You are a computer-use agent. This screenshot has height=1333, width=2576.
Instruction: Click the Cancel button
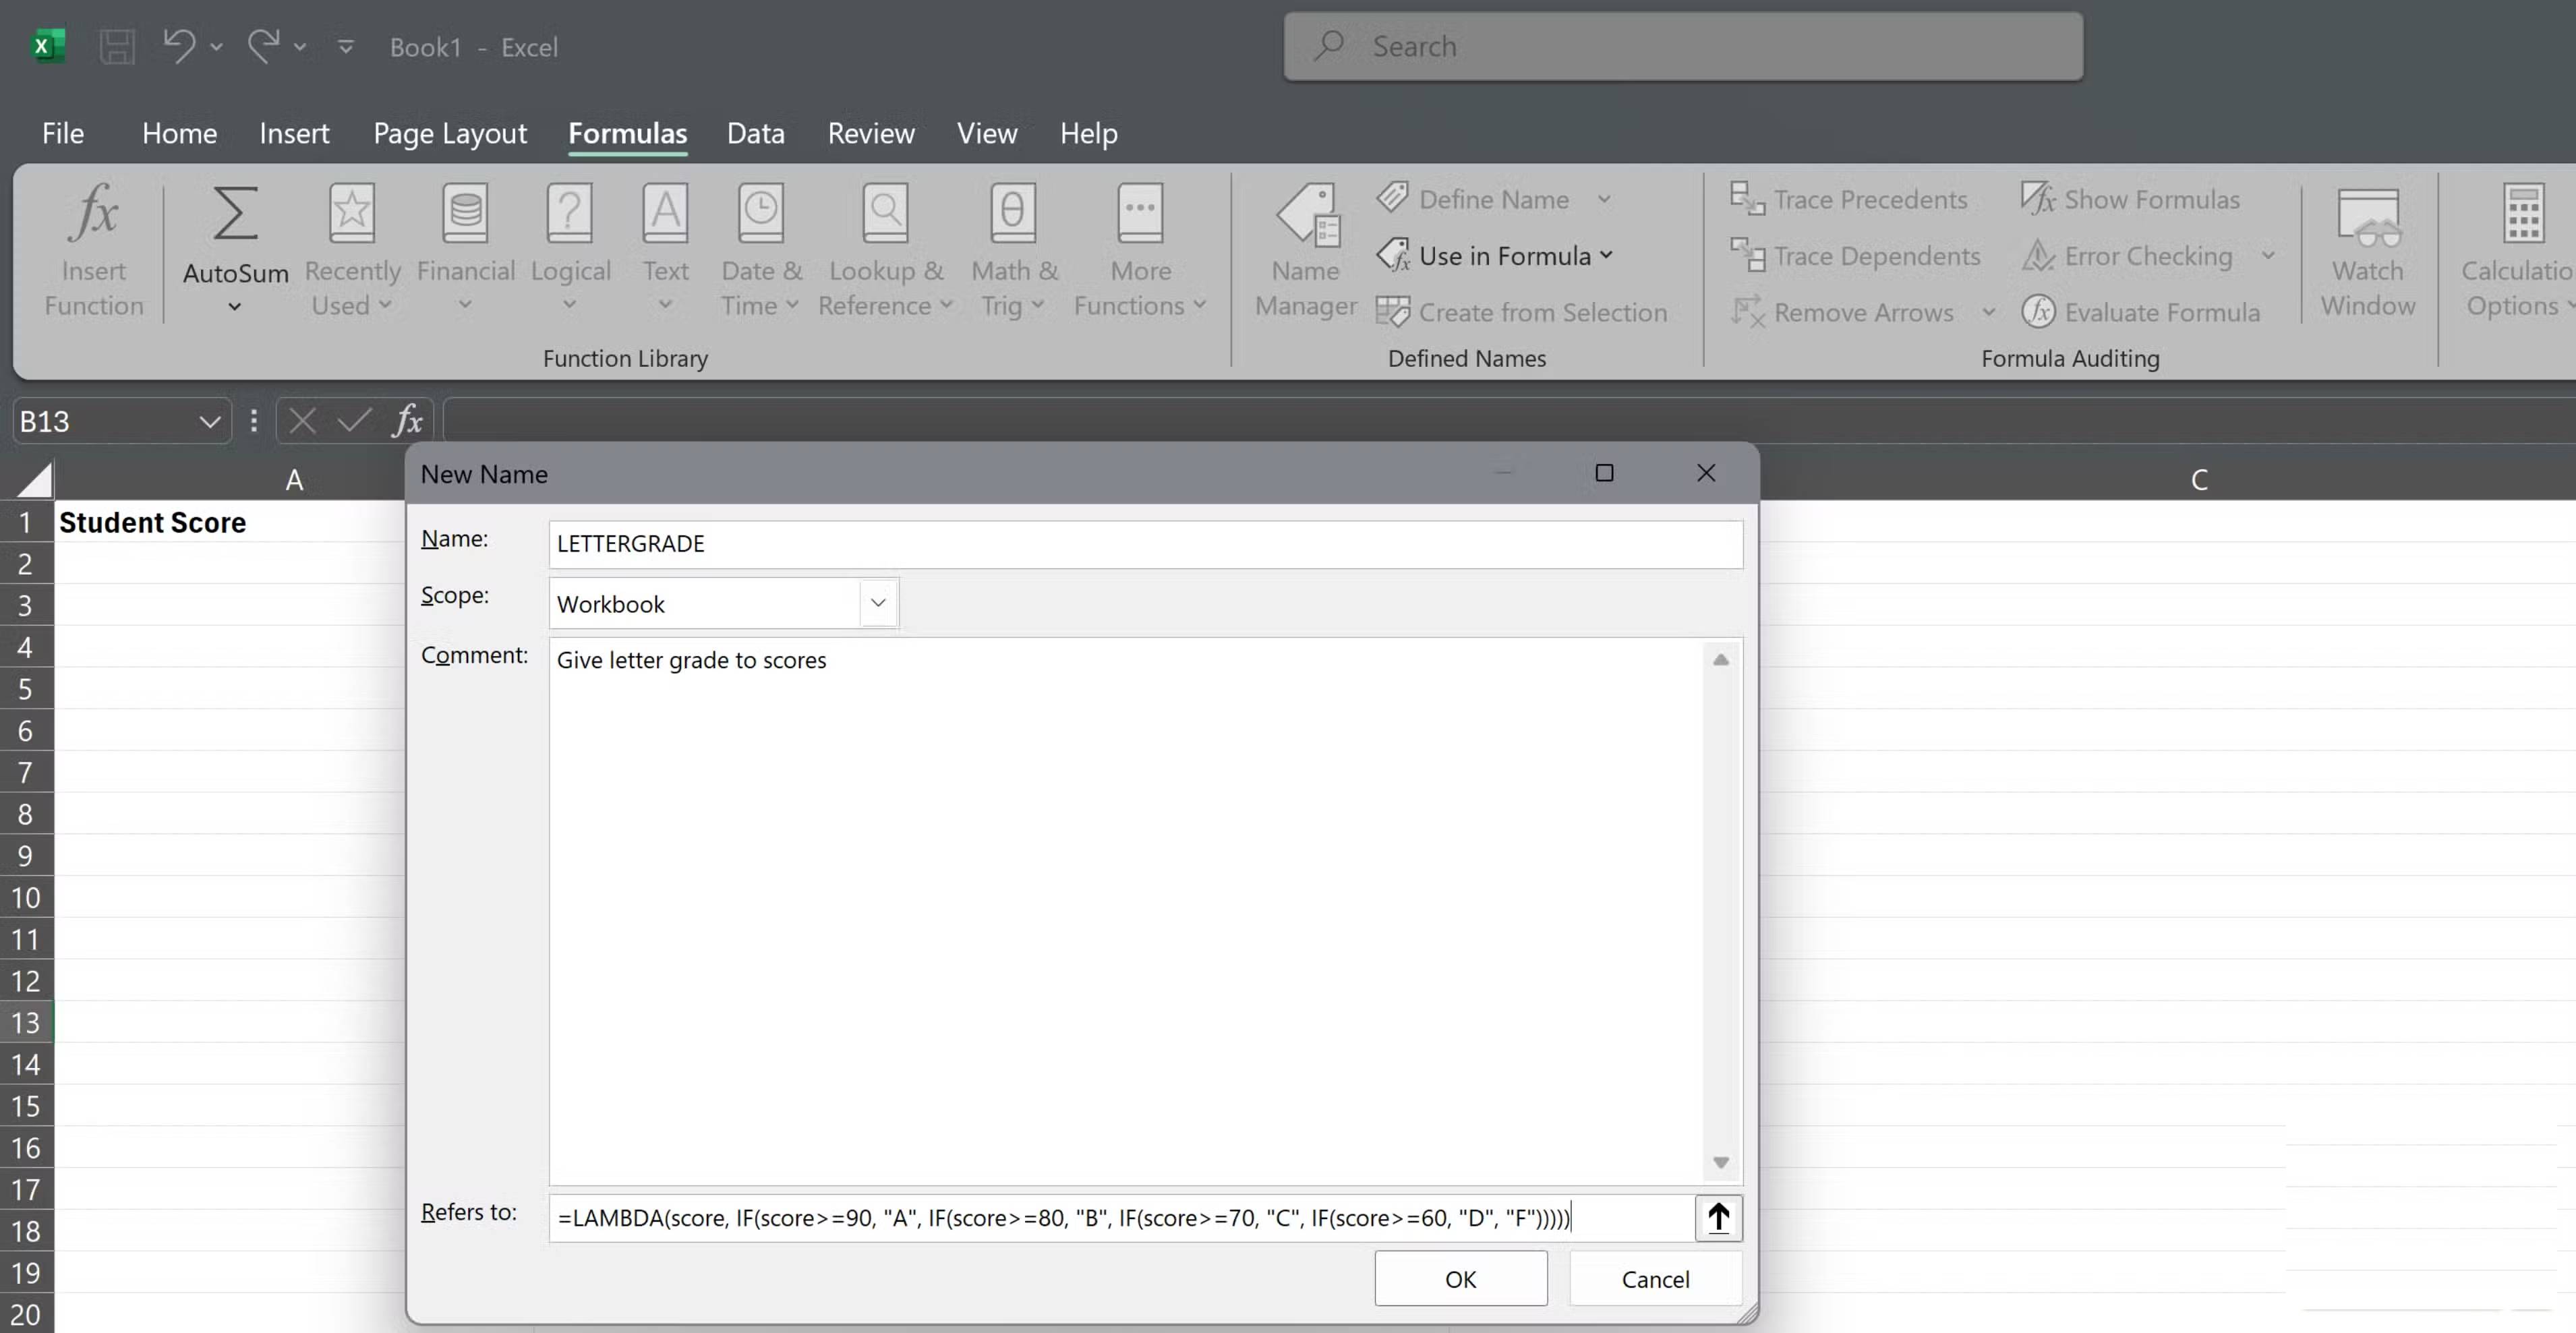1655,1278
